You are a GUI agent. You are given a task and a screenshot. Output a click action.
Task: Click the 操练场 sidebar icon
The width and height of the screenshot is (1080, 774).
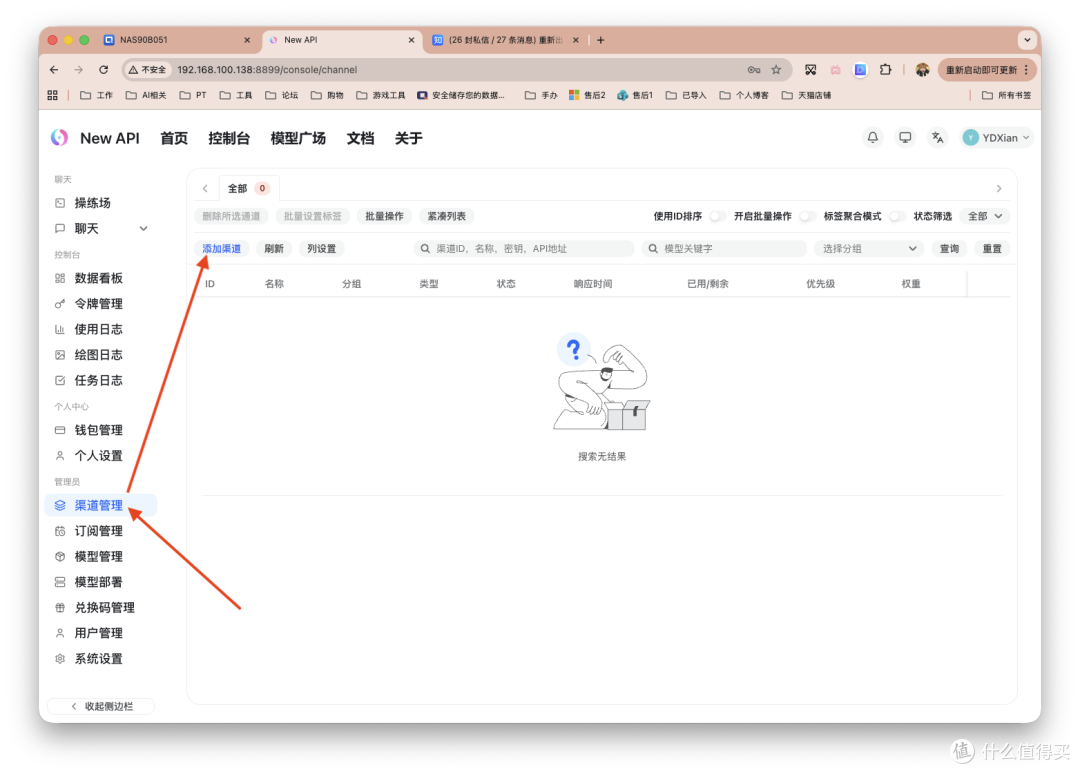(x=60, y=203)
